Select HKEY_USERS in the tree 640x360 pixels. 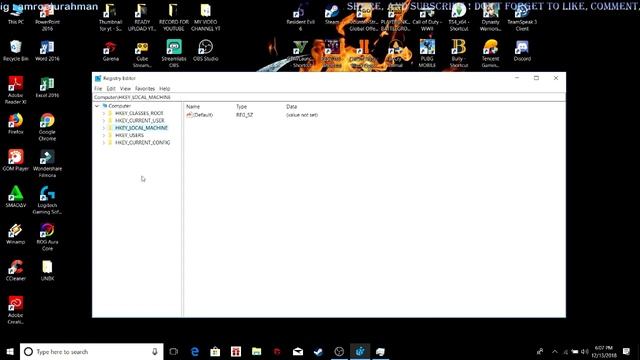[129, 136]
